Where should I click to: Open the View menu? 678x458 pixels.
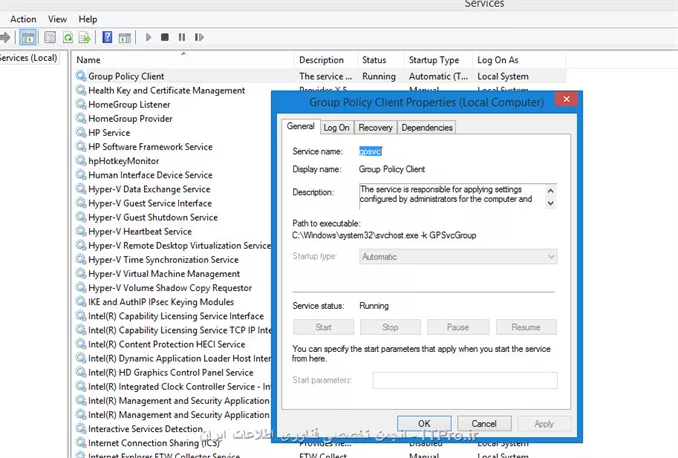57,19
